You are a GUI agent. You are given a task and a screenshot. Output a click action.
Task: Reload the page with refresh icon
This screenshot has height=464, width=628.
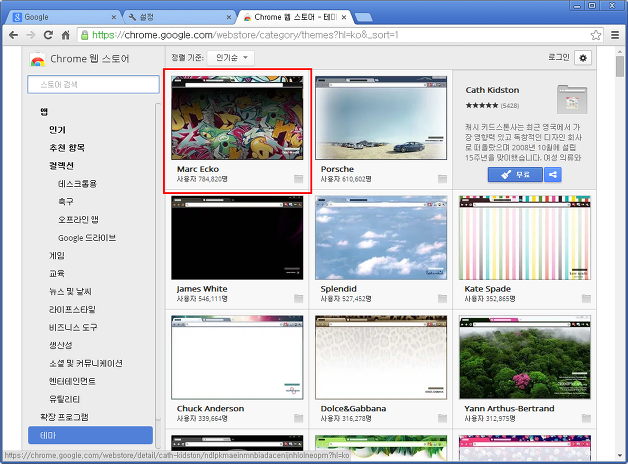(48, 35)
